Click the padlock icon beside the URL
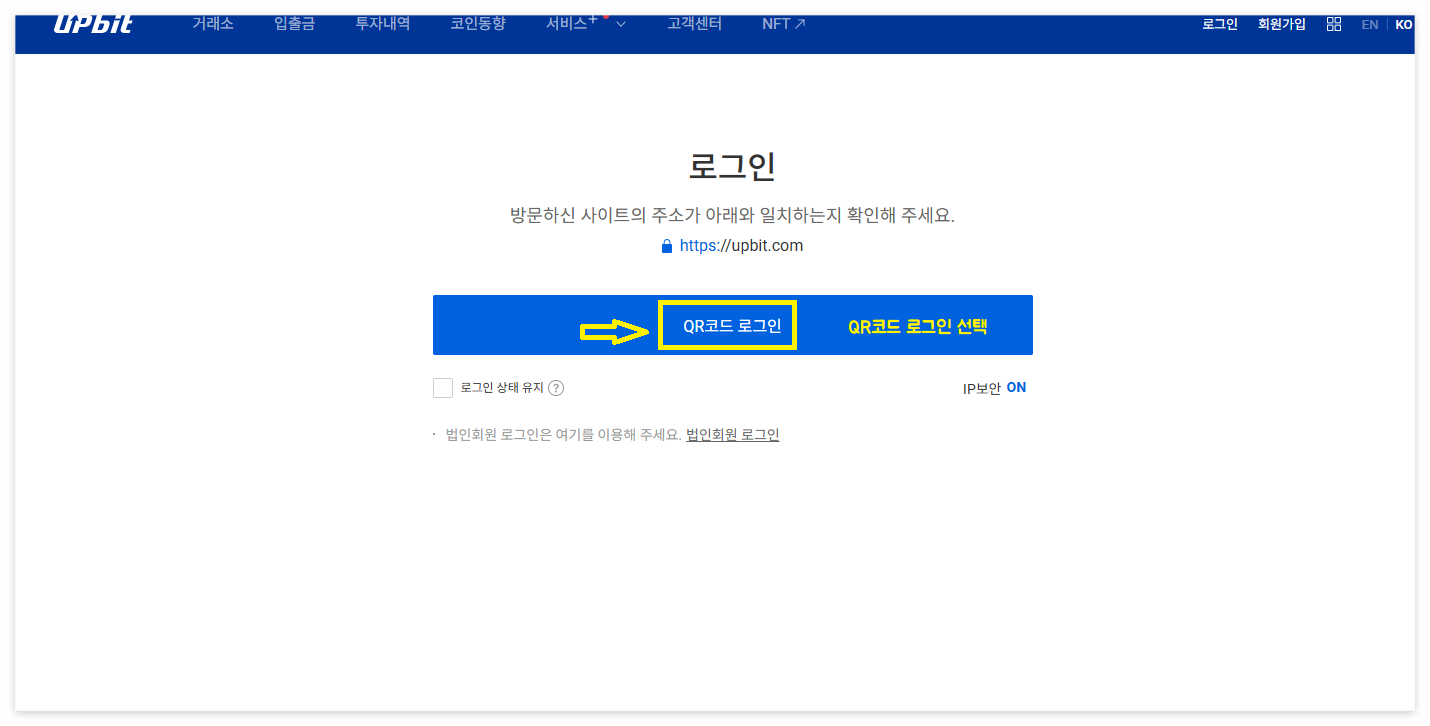The image size is (1430, 726). (666, 245)
